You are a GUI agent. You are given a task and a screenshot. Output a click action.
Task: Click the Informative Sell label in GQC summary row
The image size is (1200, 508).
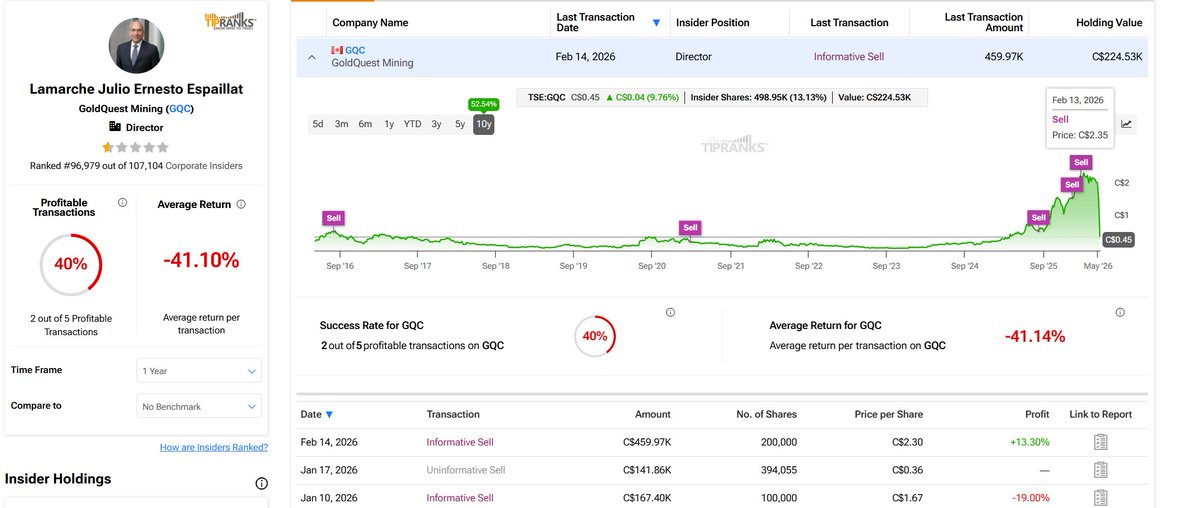[849, 57]
